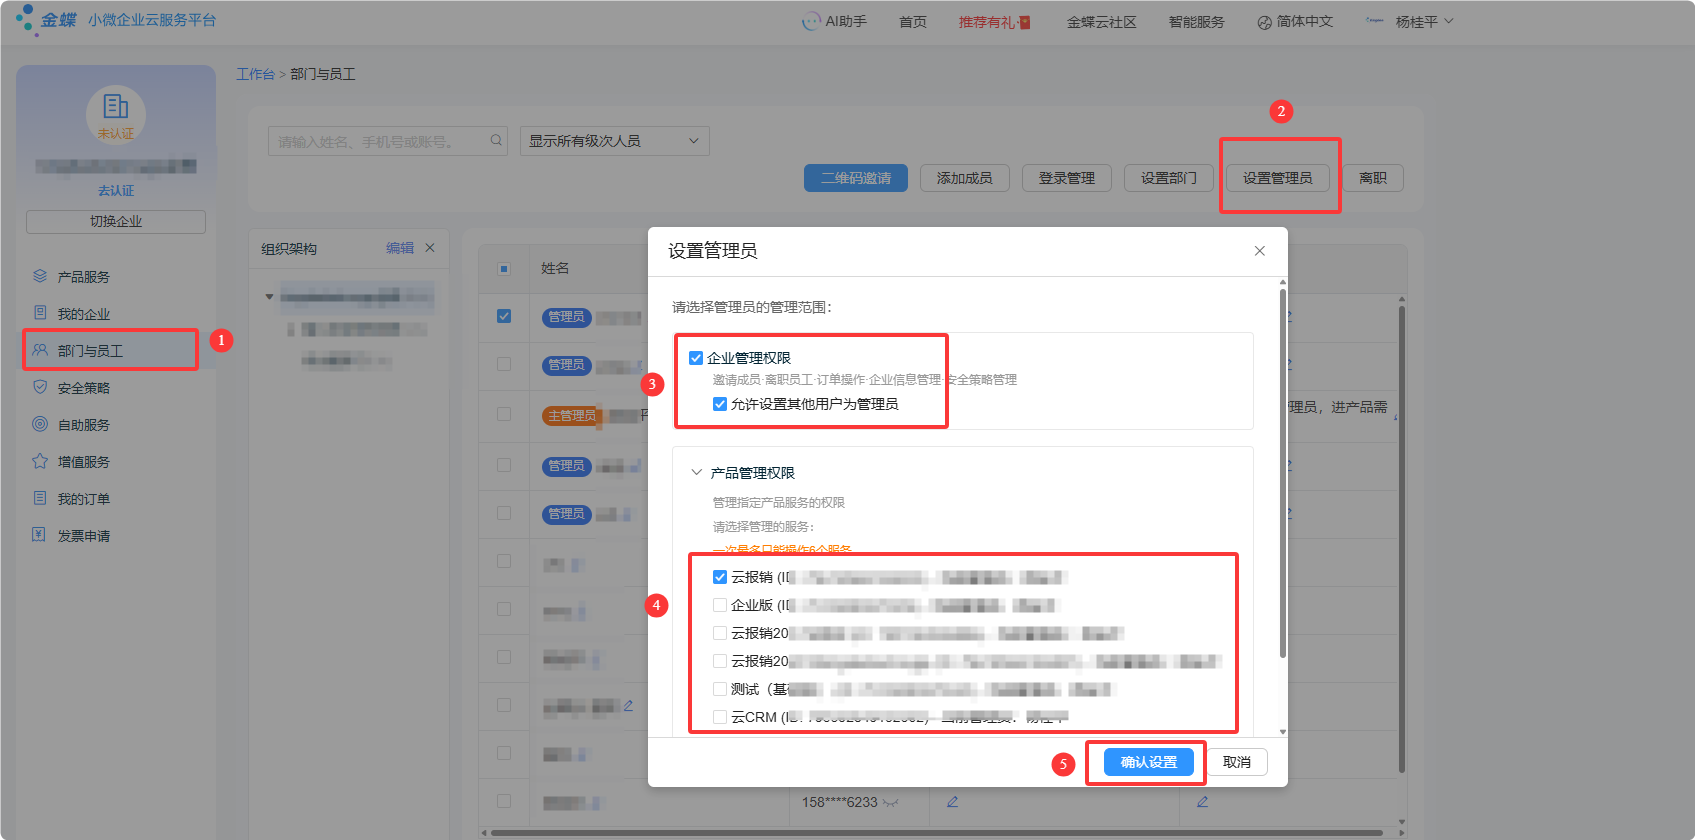Click the 安全策略 shield icon
Screen dimensions: 1695x840
pyautogui.click(x=40, y=387)
